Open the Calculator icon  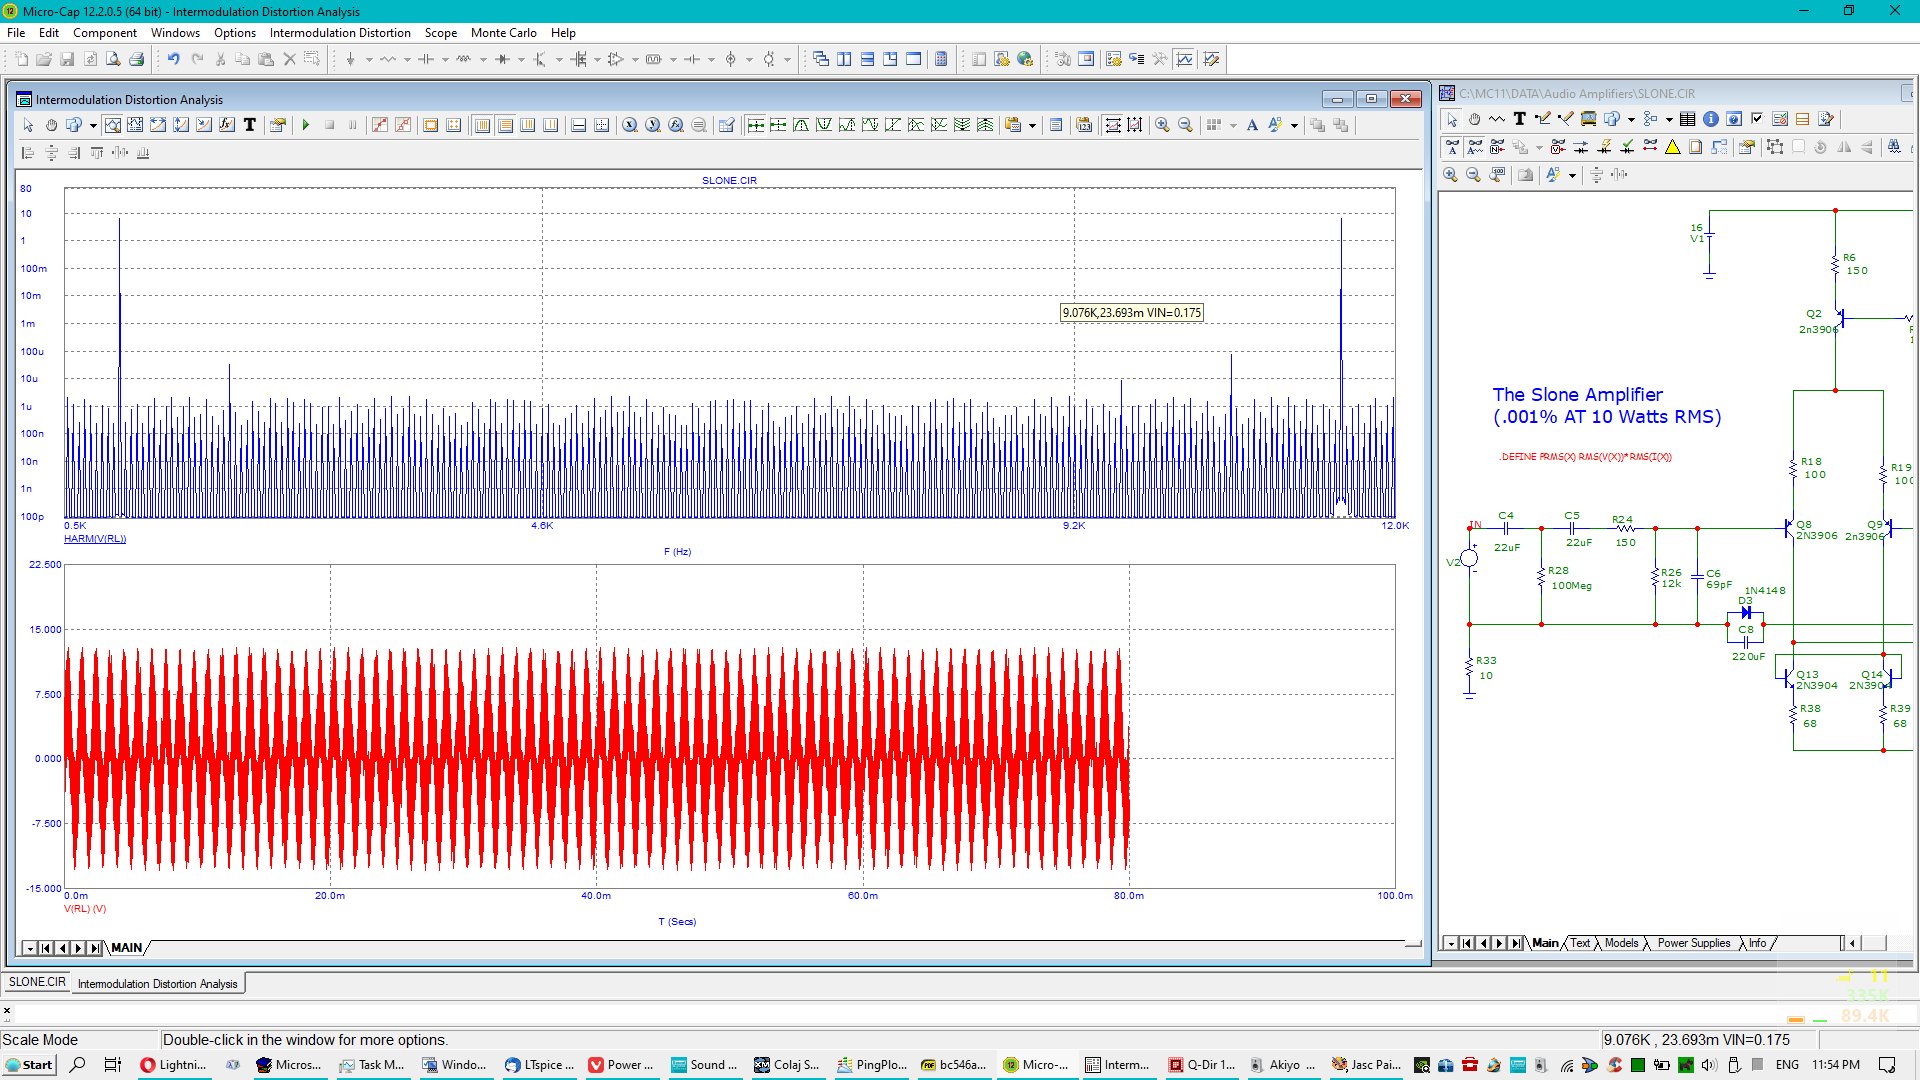point(941,59)
